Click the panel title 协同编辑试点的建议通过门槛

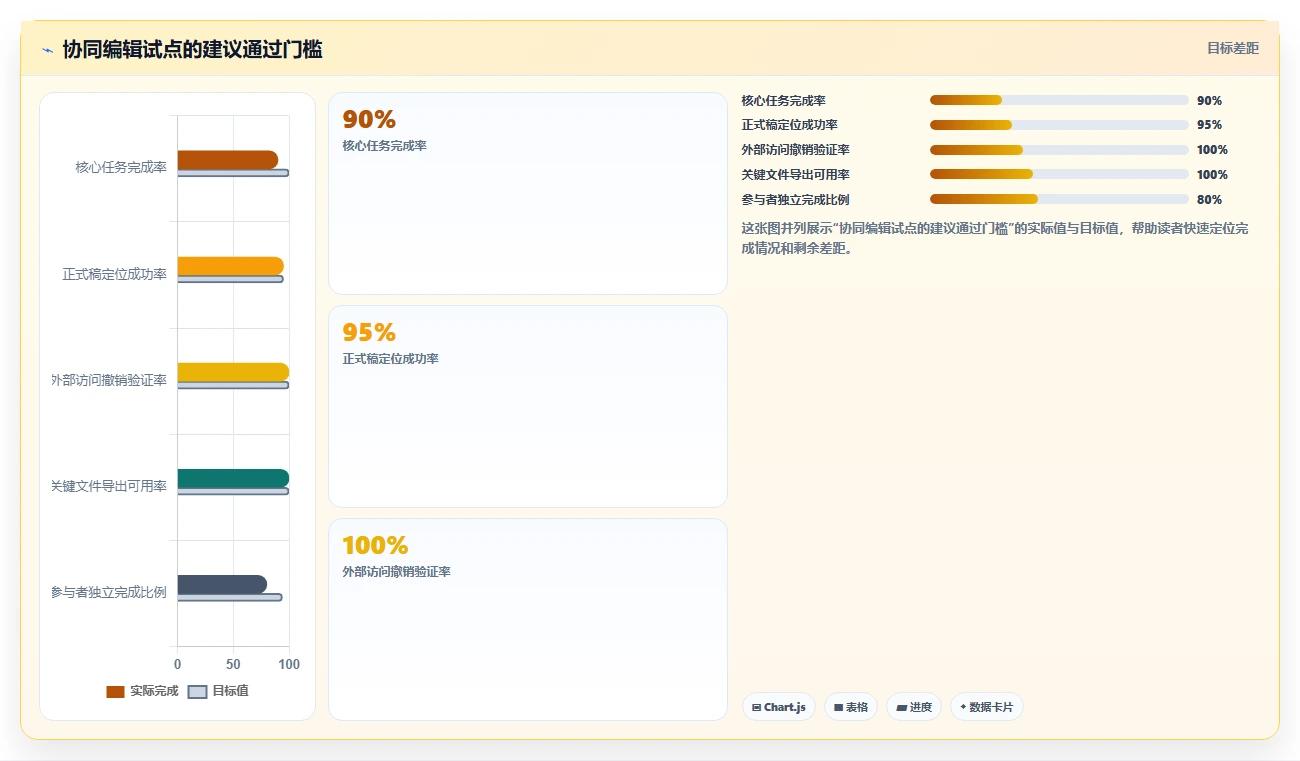pos(192,50)
